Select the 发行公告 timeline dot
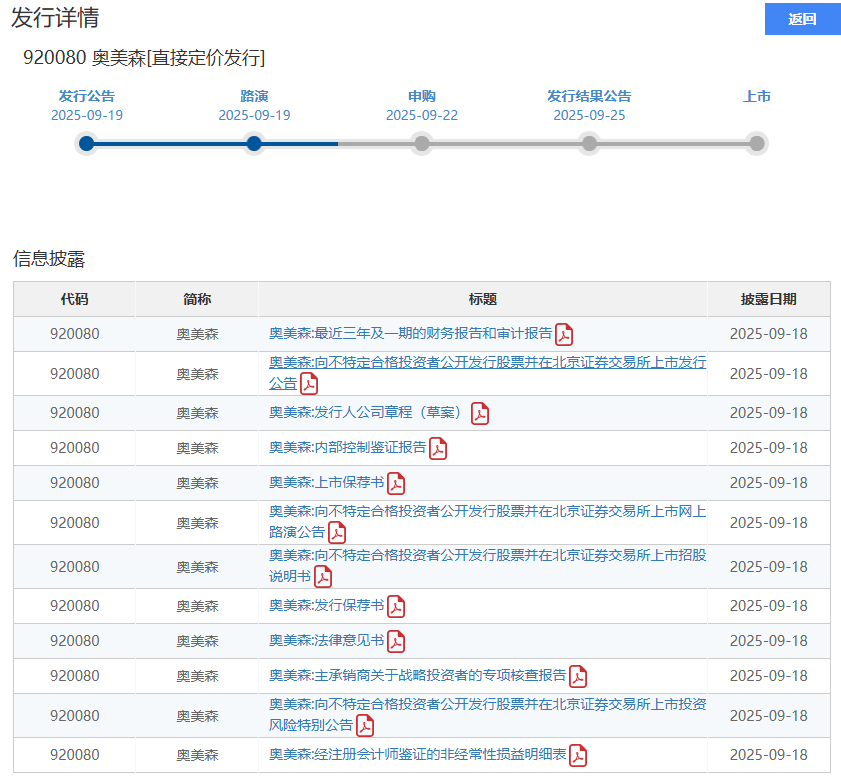841x783 pixels. (x=86, y=144)
